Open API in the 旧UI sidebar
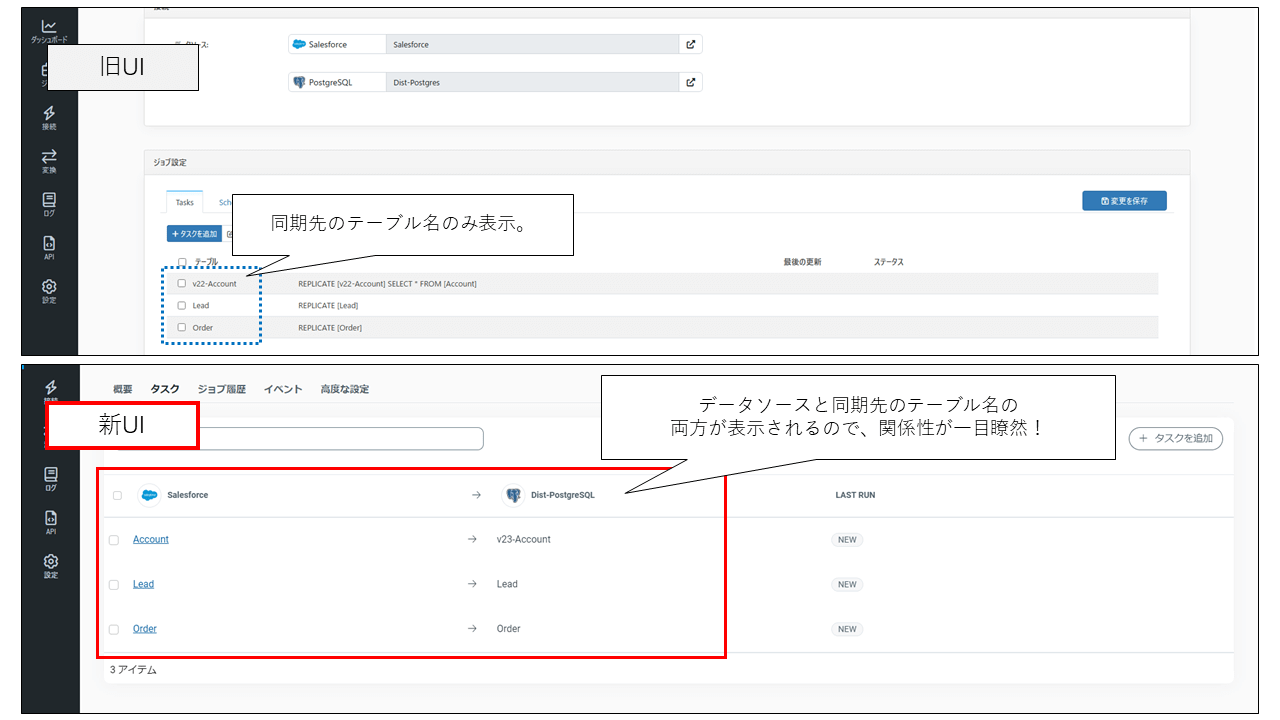The image size is (1280, 720). [x=49, y=247]
